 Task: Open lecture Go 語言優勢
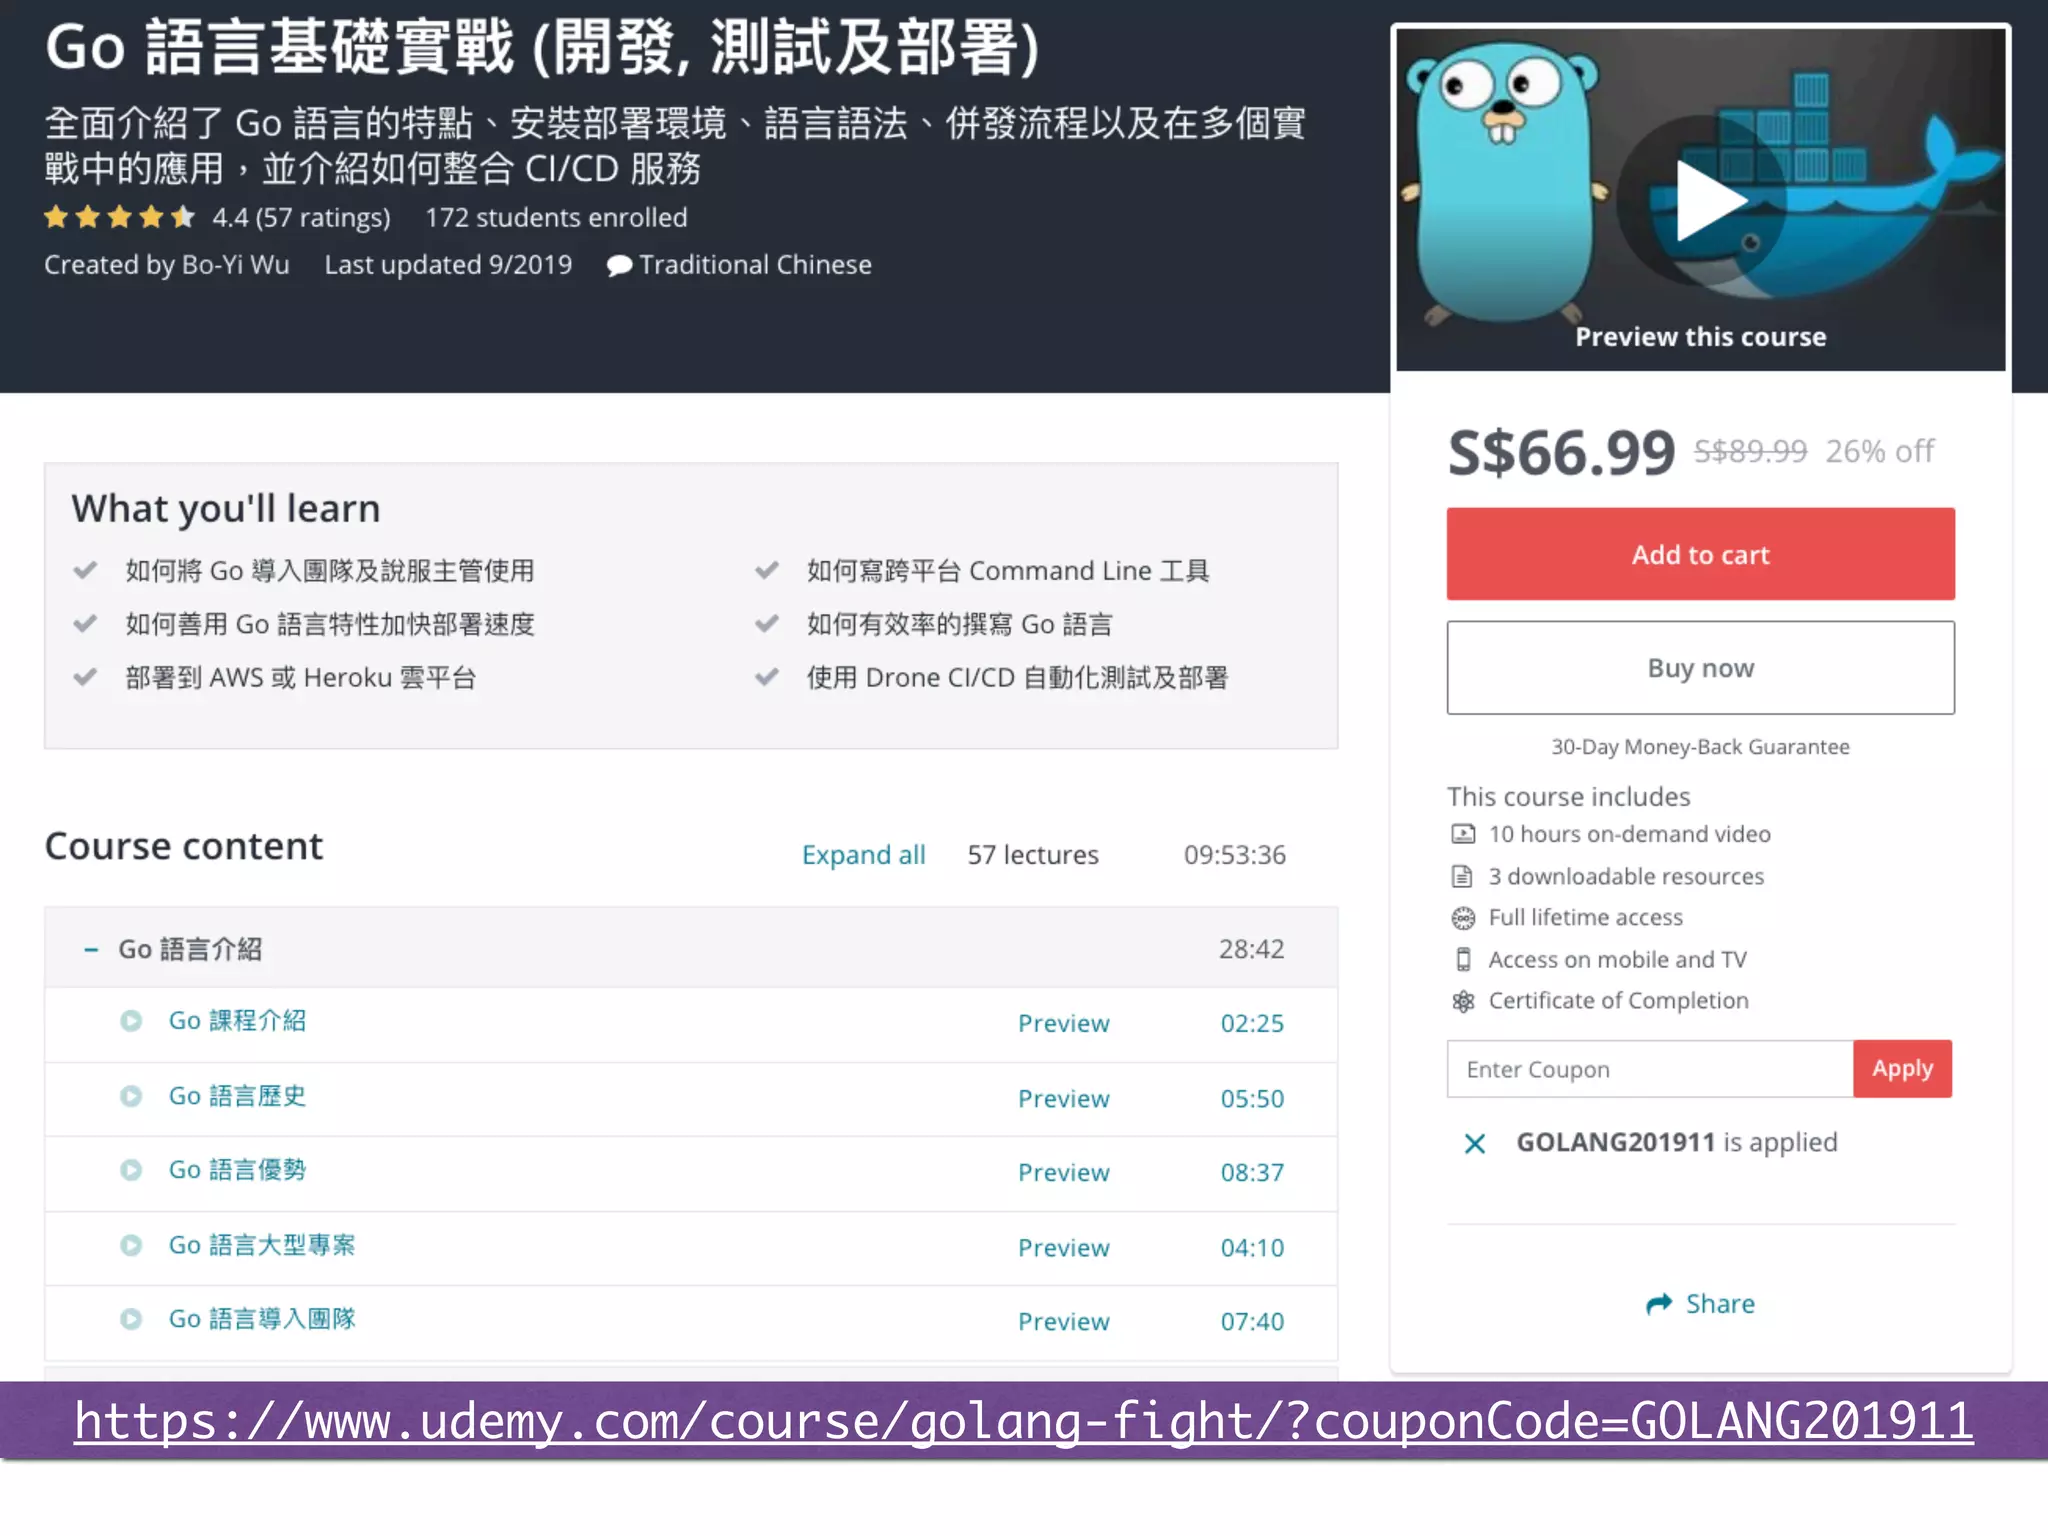click(x=237, y=1170)
